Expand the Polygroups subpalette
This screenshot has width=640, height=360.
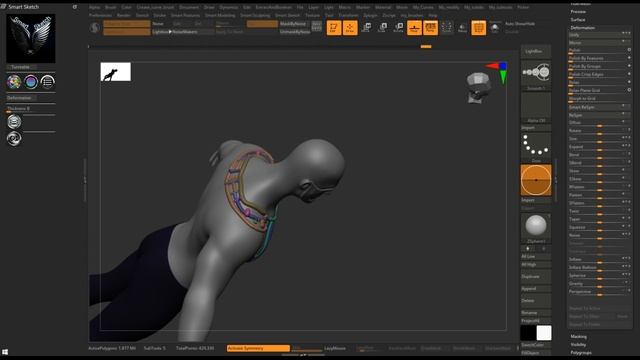coord(581,353)
